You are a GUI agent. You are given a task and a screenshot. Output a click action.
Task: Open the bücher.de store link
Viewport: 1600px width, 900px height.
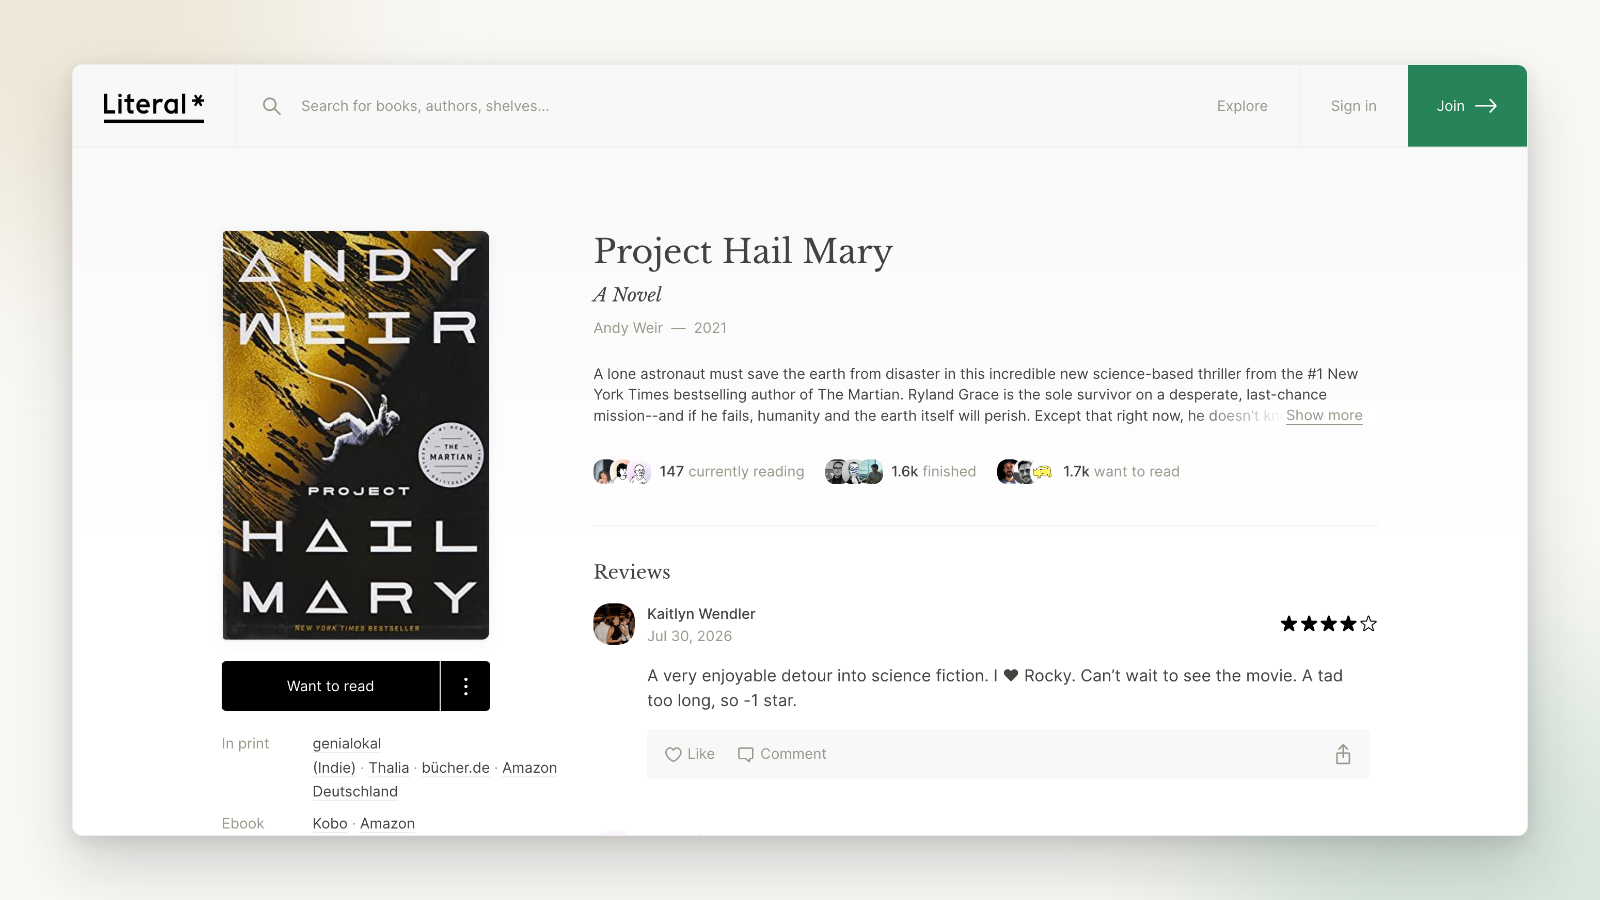coord(456,768)
